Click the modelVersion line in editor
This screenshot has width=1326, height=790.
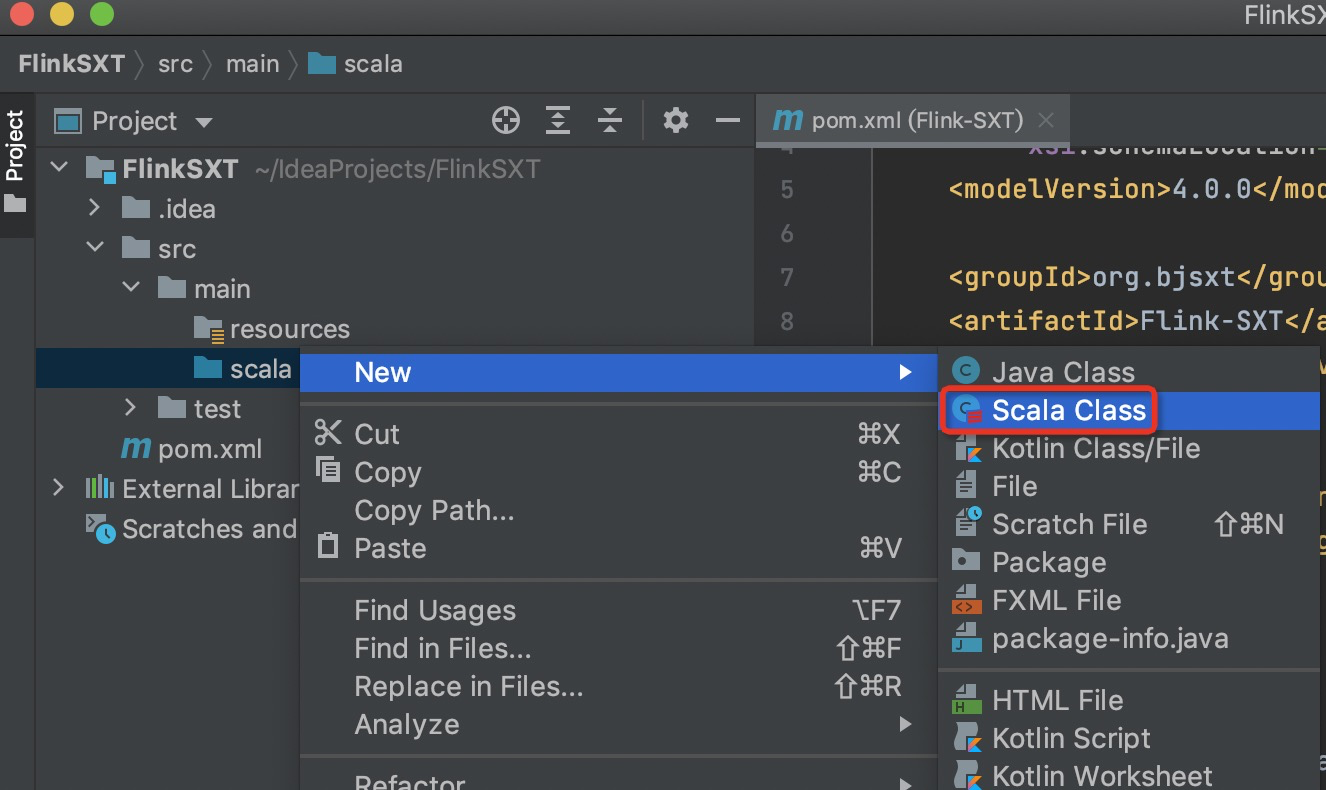[1138, 189]
